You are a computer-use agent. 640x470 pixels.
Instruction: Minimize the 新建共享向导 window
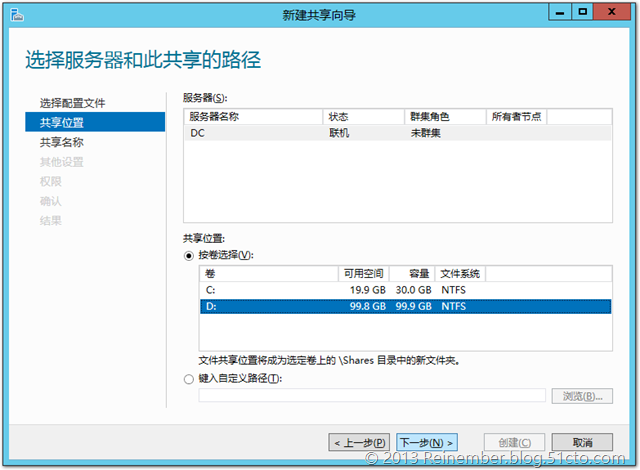pos(560,12)
